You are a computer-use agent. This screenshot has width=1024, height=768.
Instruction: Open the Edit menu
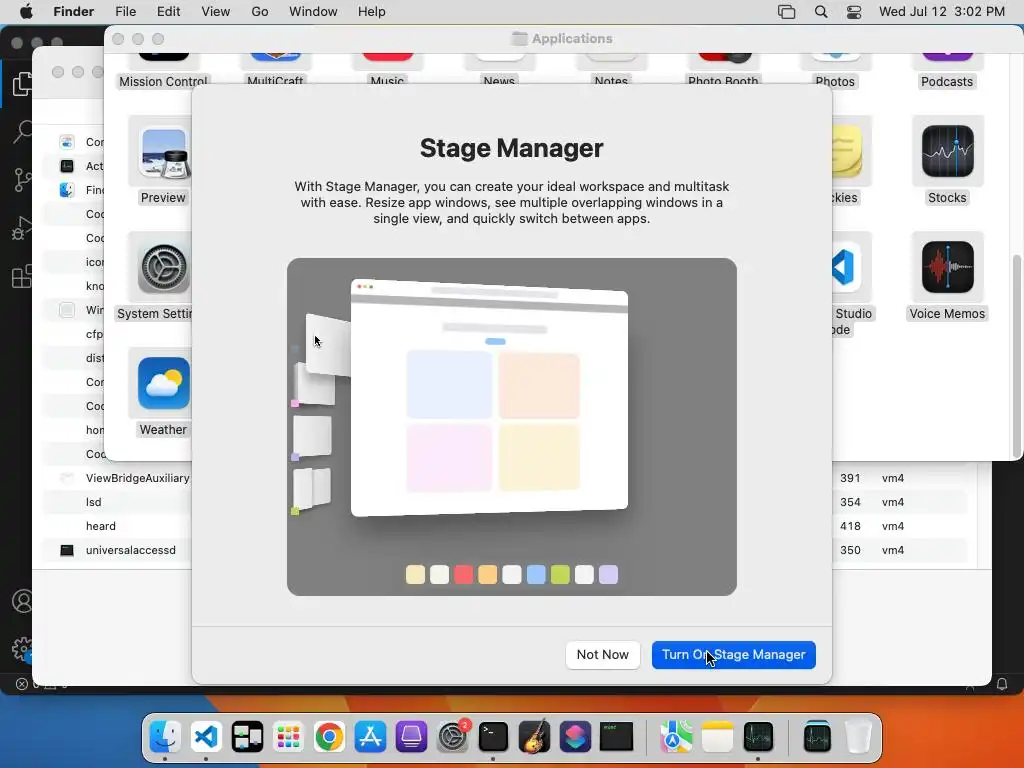[x=168, y=12]
